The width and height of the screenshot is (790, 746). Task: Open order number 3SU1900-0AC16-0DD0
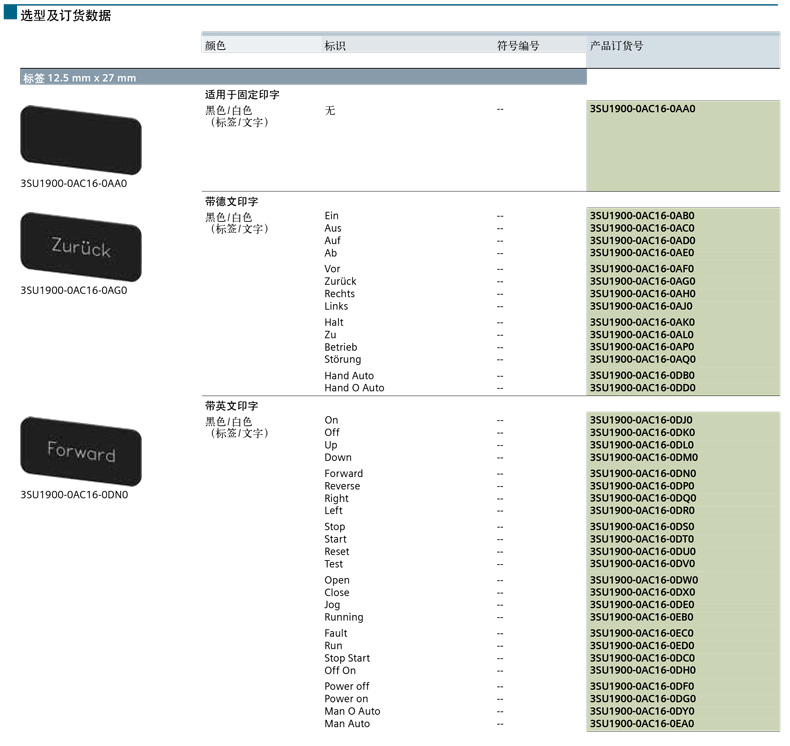pyautogui.click(x=642, y=388)
